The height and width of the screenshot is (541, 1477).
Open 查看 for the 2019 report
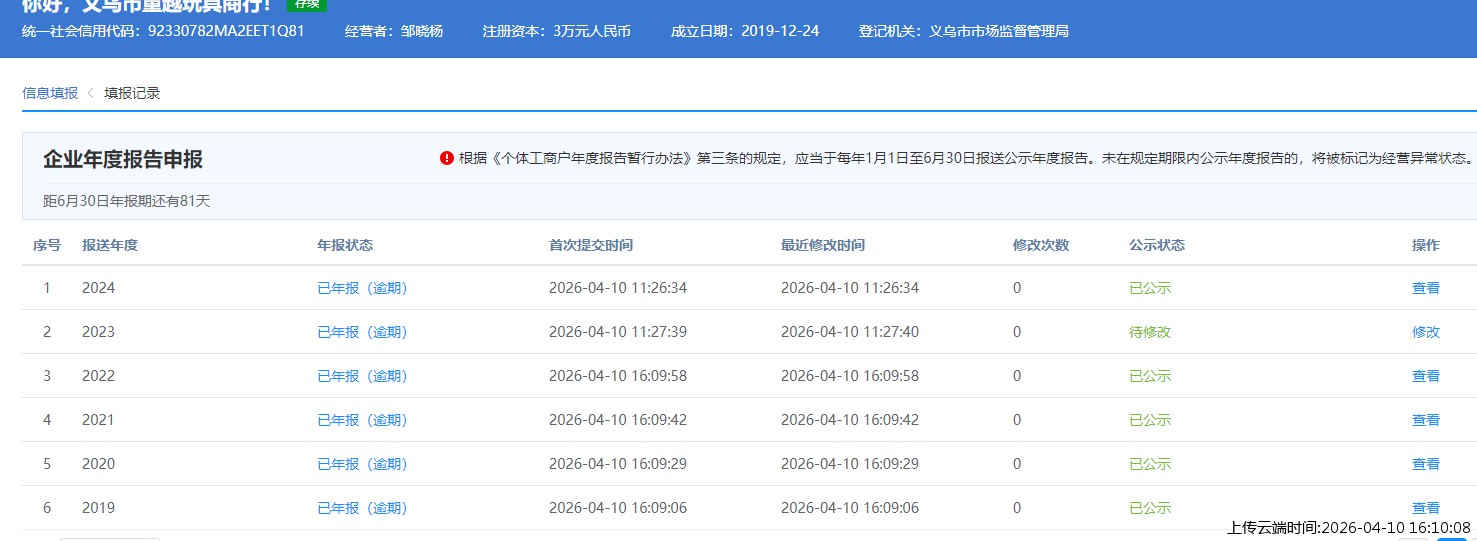tap(1425, 507)
